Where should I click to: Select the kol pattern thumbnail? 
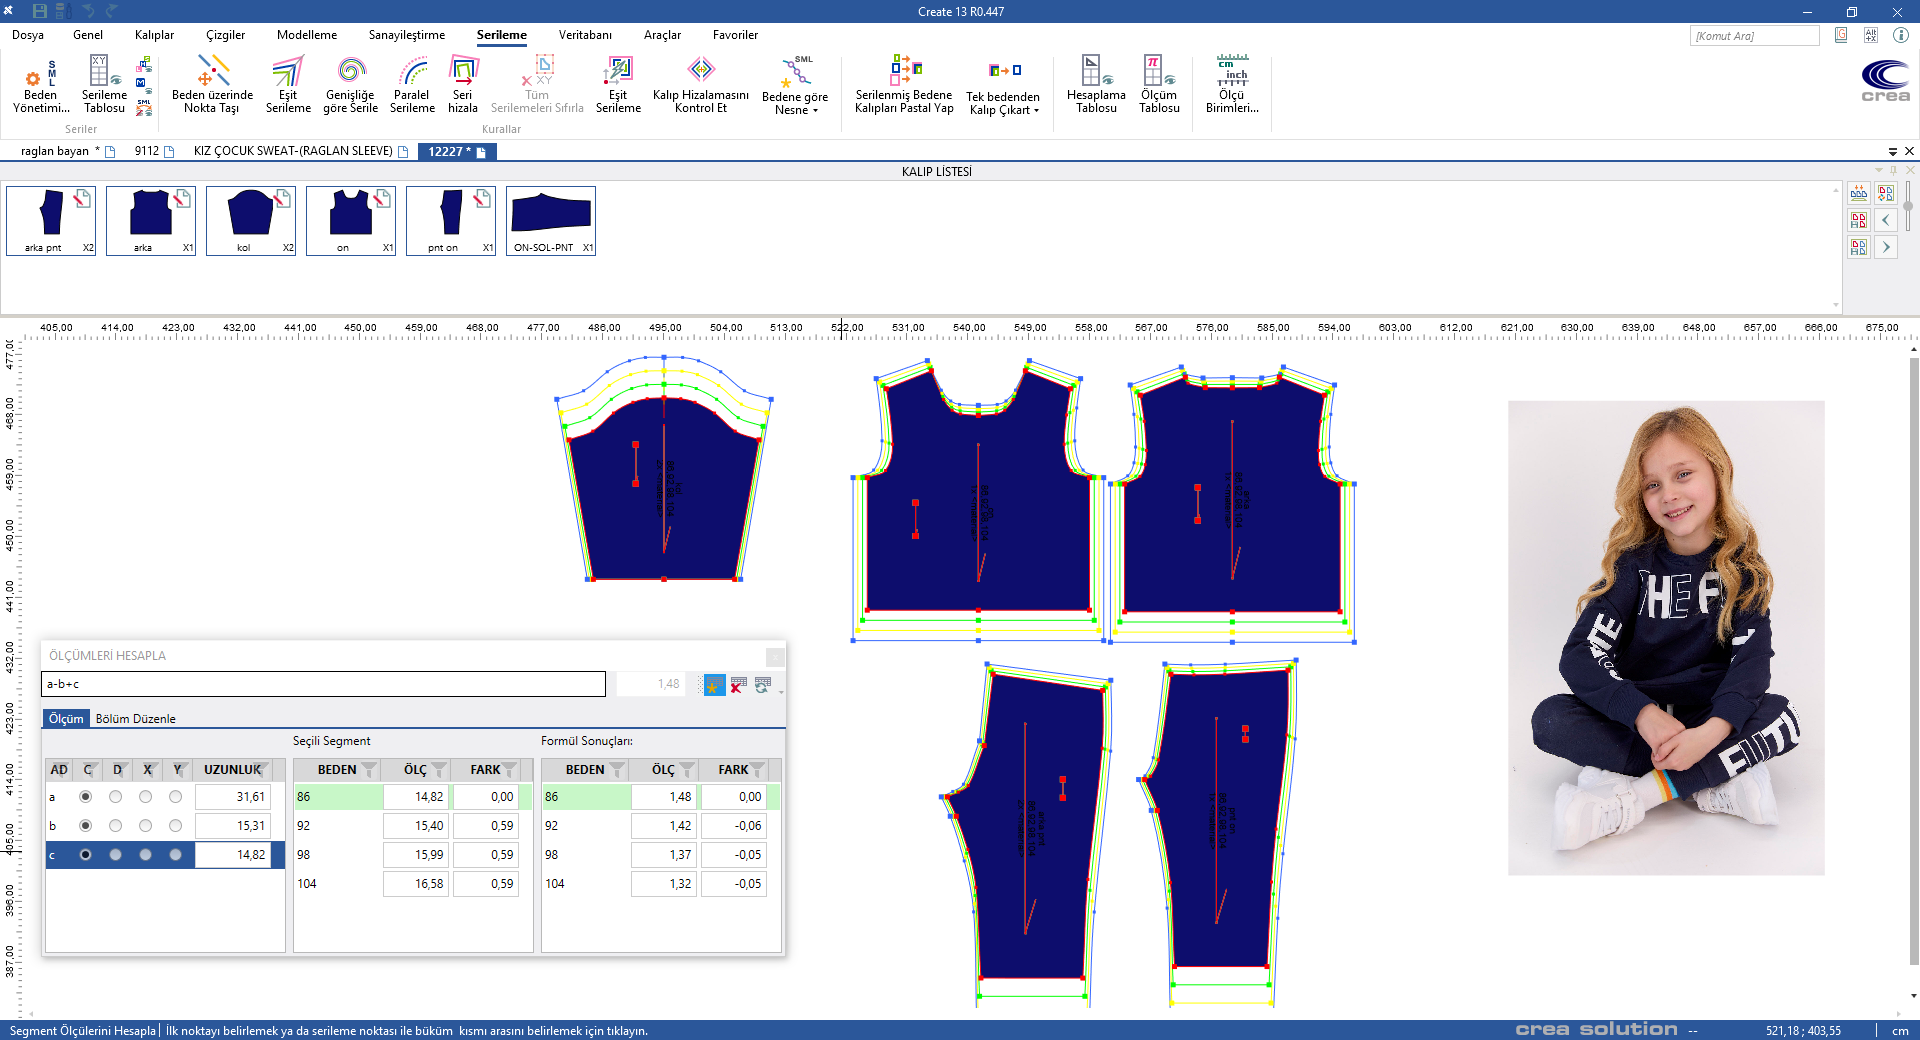[x=250, y=220]
